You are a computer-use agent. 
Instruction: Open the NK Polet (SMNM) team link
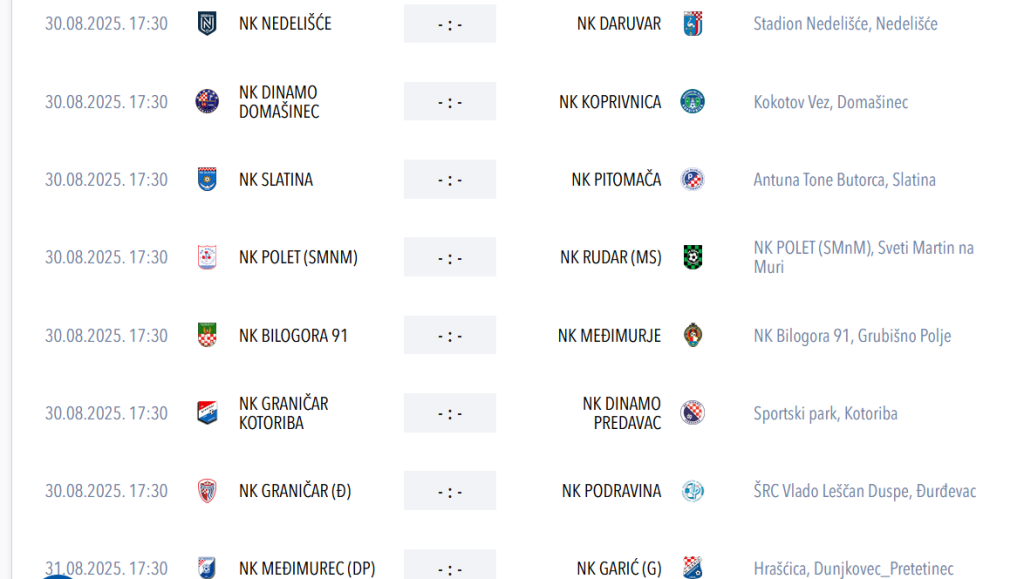click(298, 257)
